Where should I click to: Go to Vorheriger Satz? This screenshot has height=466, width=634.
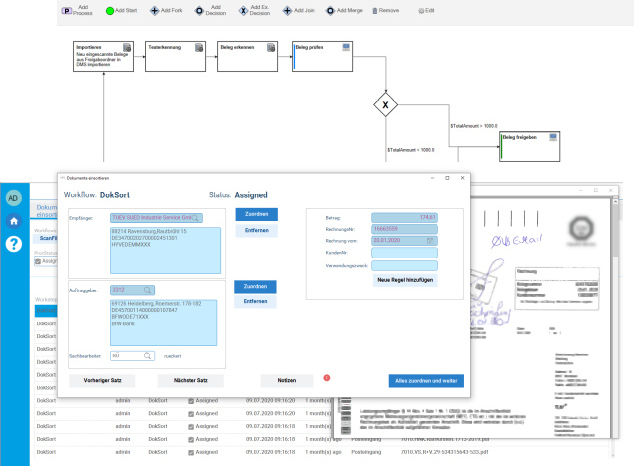click(x=102, y=381)
